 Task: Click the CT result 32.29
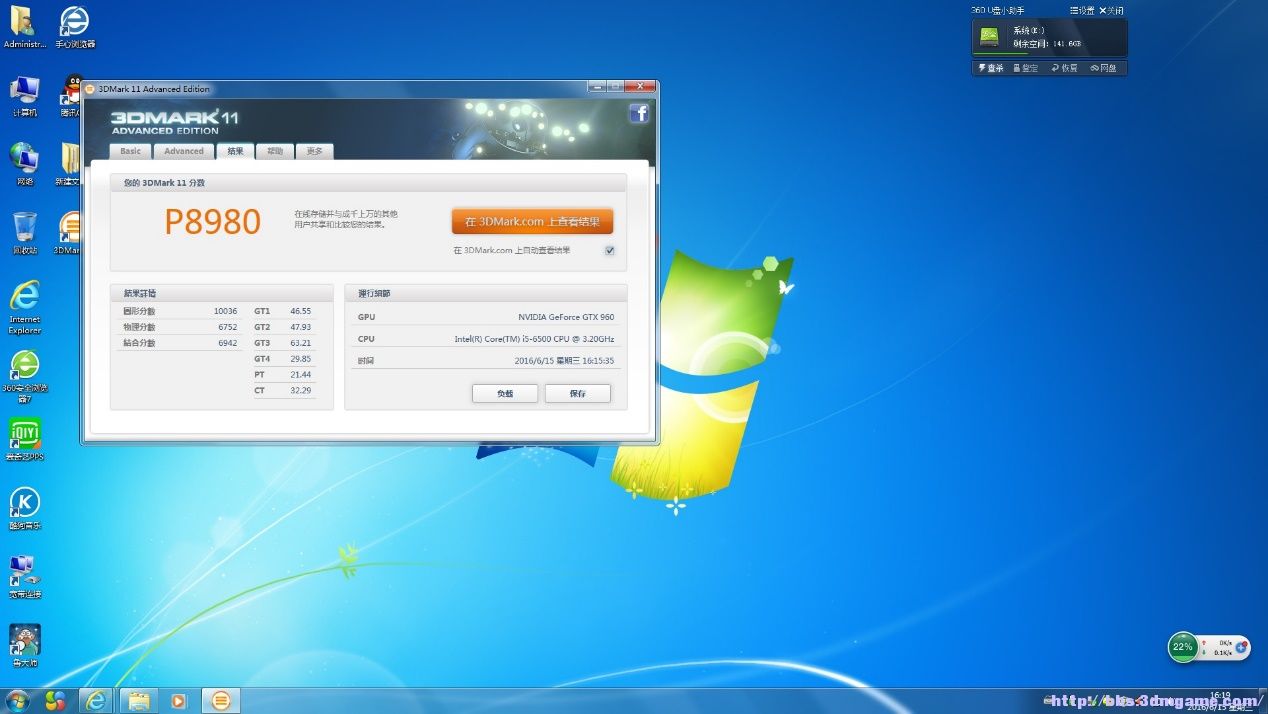point(300,390)
